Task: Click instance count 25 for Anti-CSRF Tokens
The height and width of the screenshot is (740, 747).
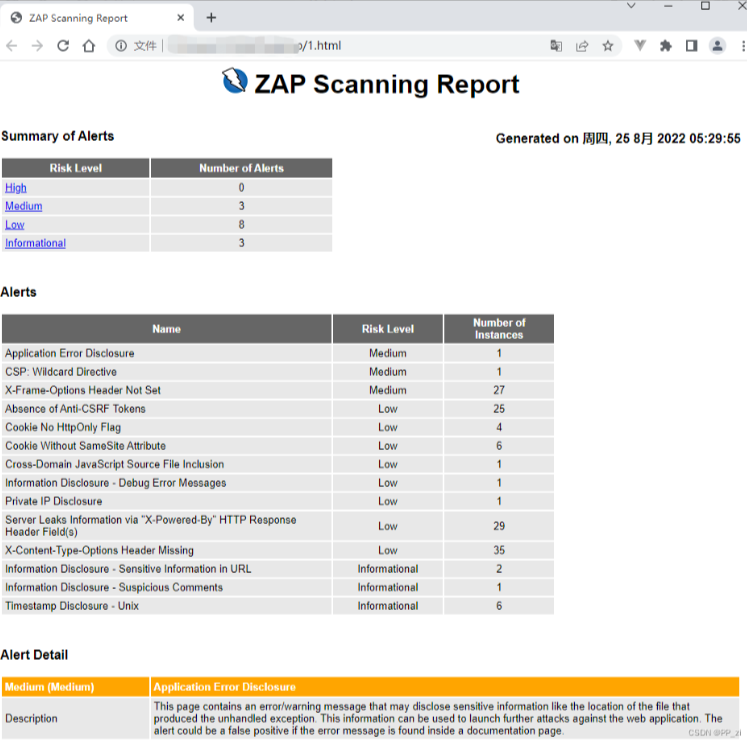Action: pyautogui.click(x=499, y=409)
